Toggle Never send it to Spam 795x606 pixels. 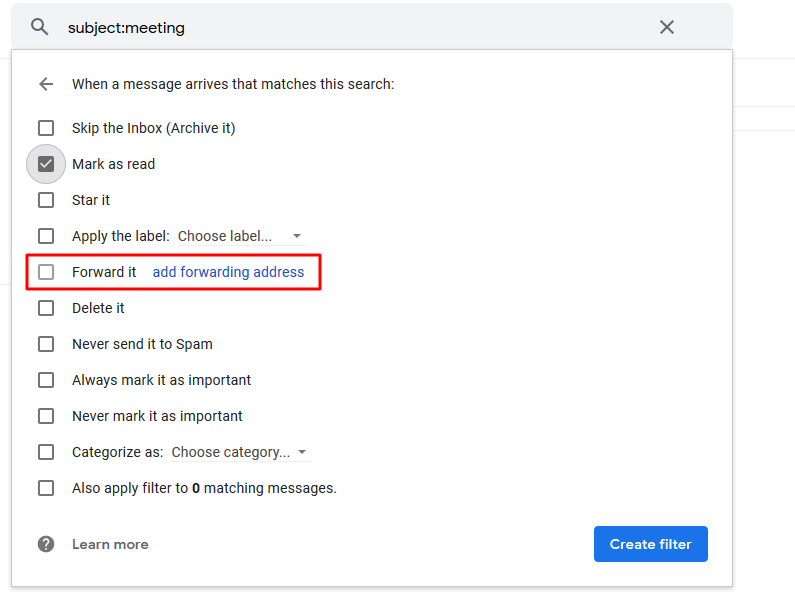[x=46, y=344]
